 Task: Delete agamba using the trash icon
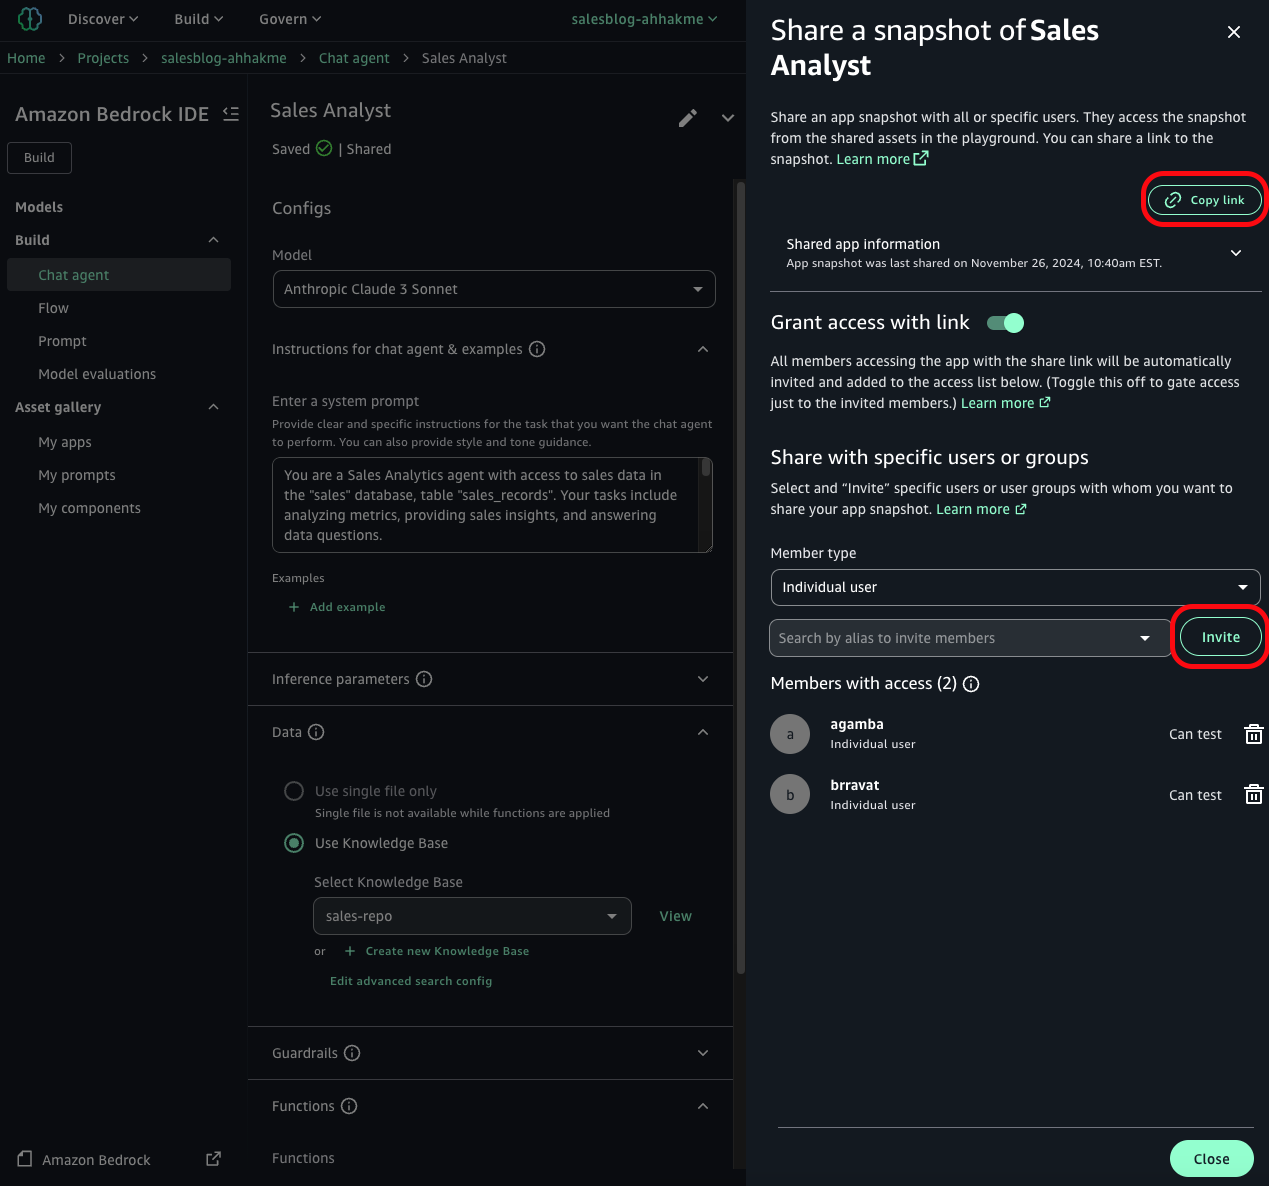[1253, 734]
